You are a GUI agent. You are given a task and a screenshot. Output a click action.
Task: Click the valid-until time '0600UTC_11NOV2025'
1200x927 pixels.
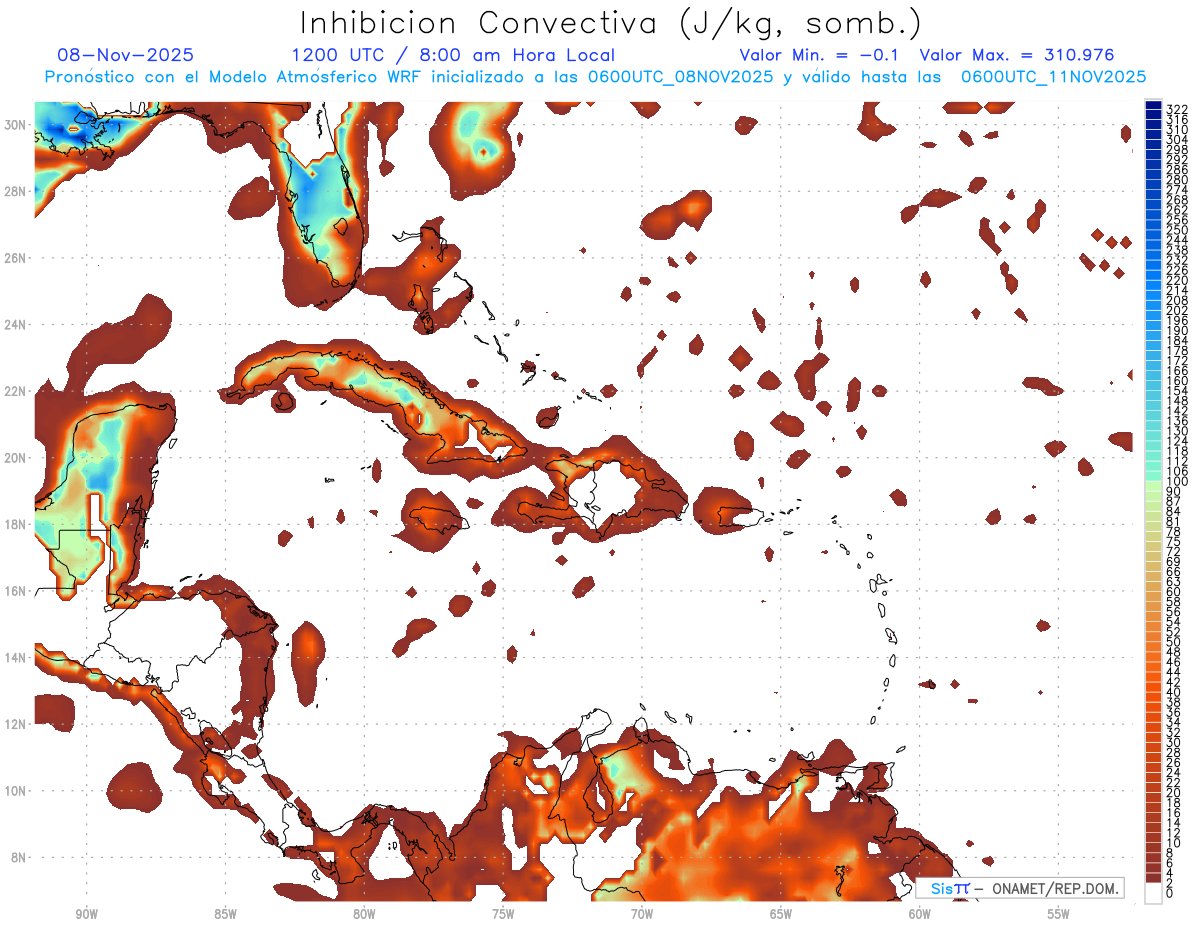click(1053, 77)
